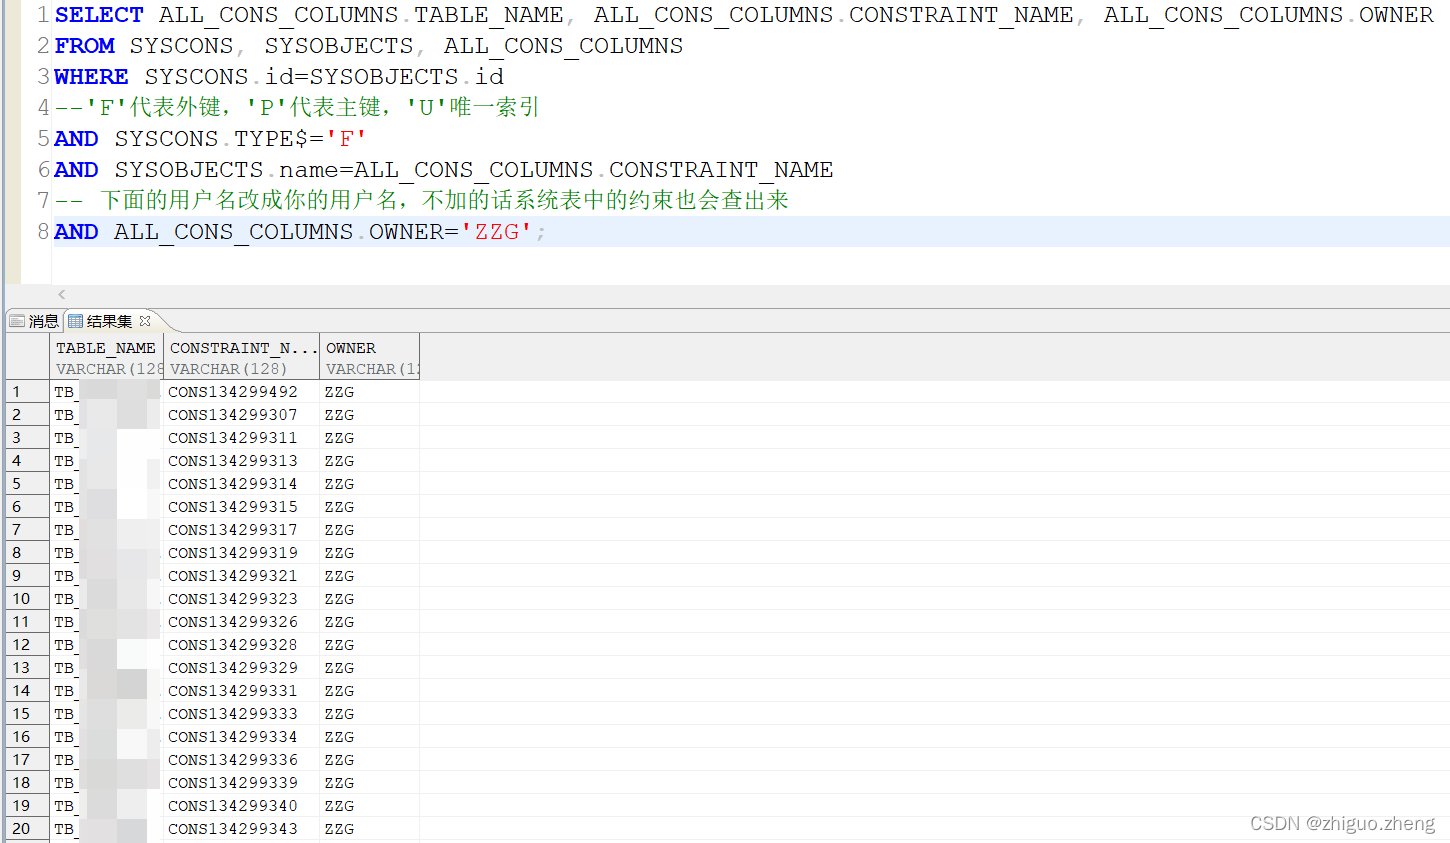
Task: Click the WHERE keyword on line 3
Action: click(x=91, y=77)
